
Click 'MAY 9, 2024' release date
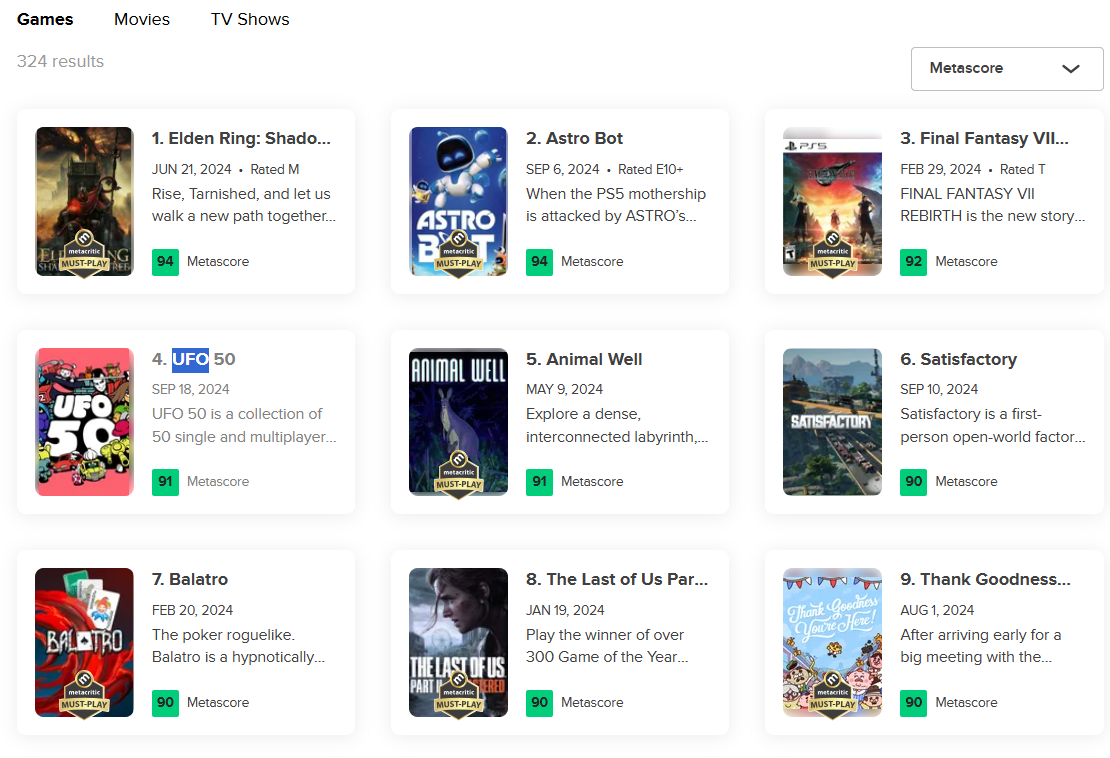[564, 389]
